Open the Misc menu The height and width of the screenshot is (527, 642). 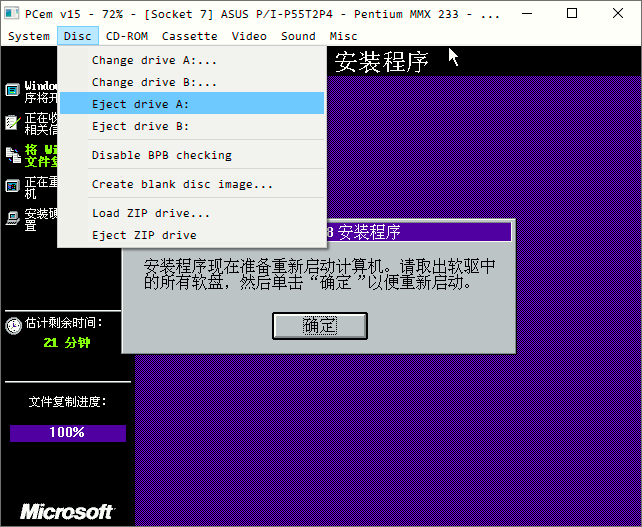click(x=343, y=36)
